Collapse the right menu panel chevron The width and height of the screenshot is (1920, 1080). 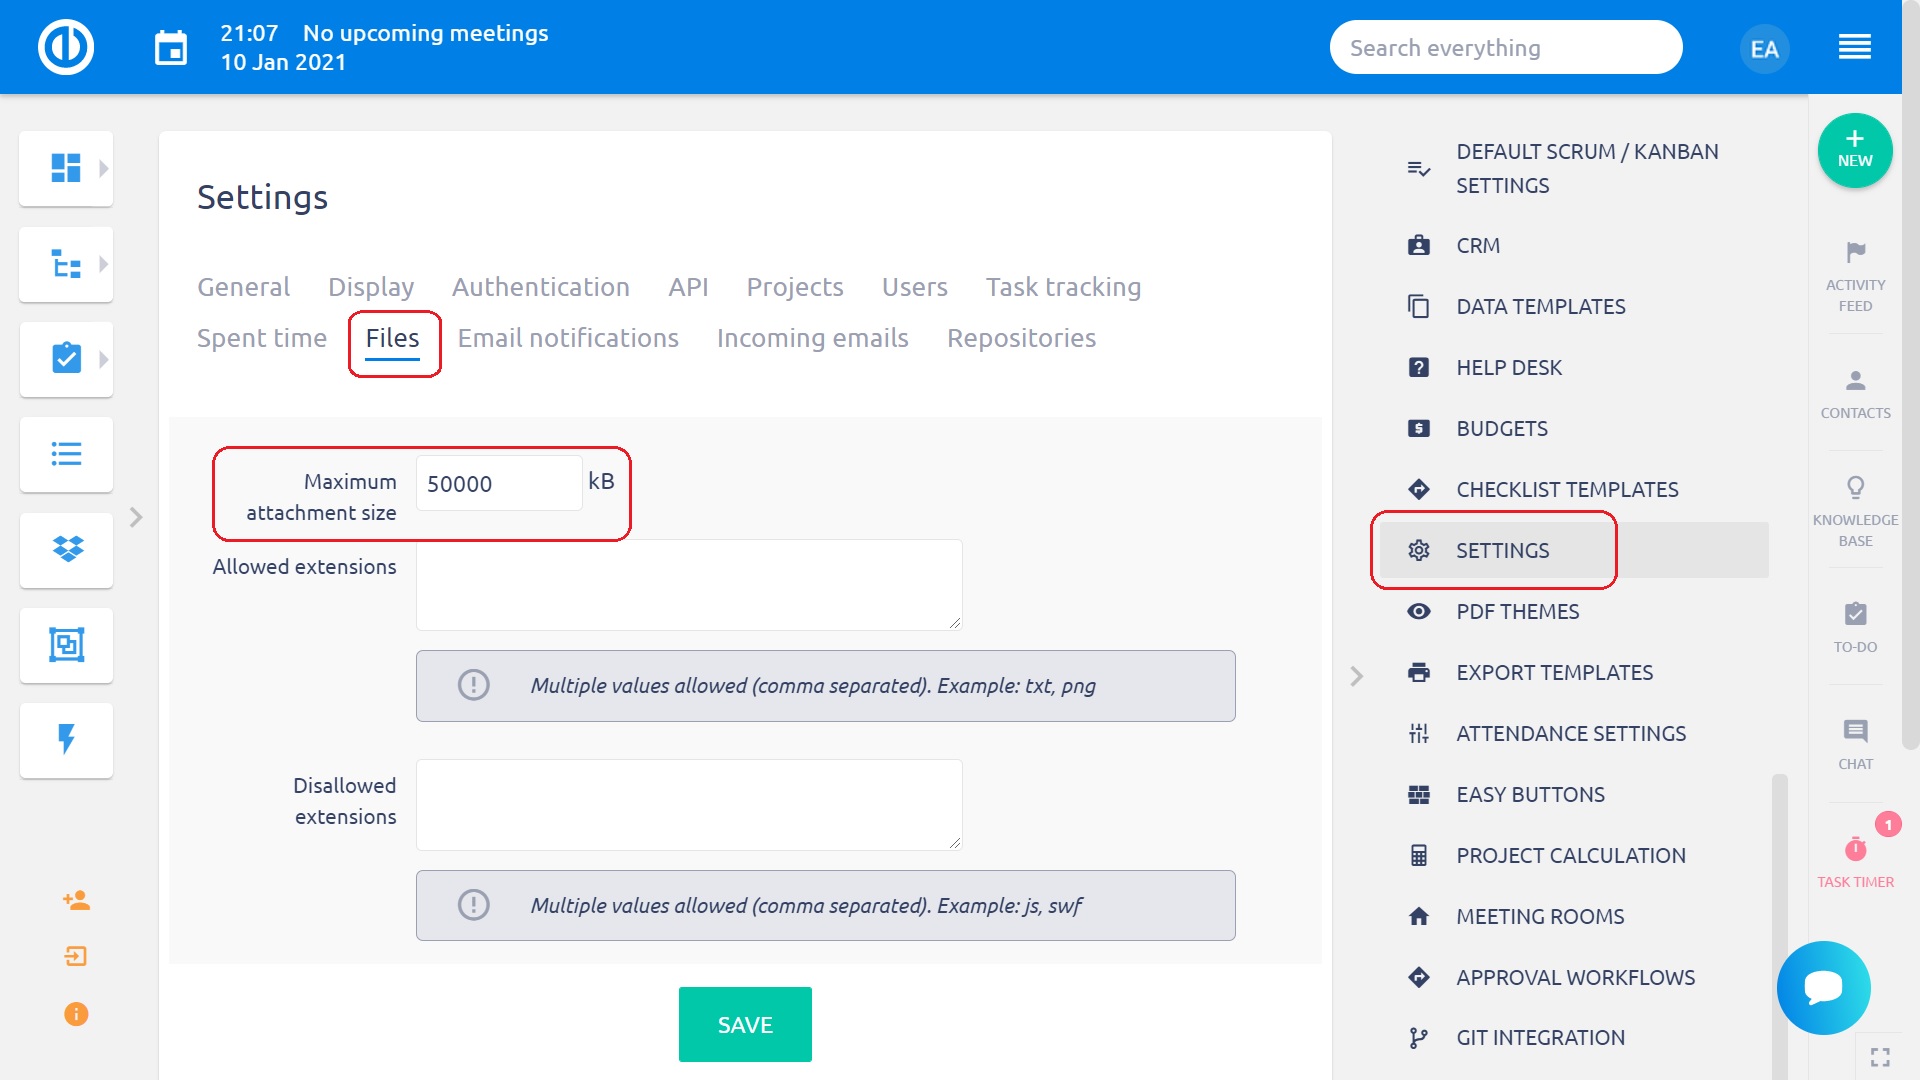point(1356,676)
